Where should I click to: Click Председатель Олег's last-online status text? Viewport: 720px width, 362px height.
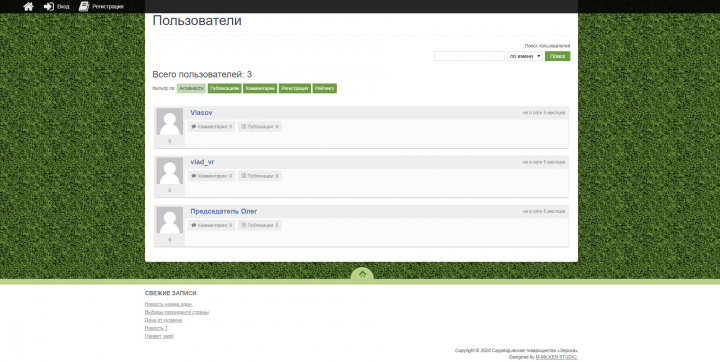[544, 211]
